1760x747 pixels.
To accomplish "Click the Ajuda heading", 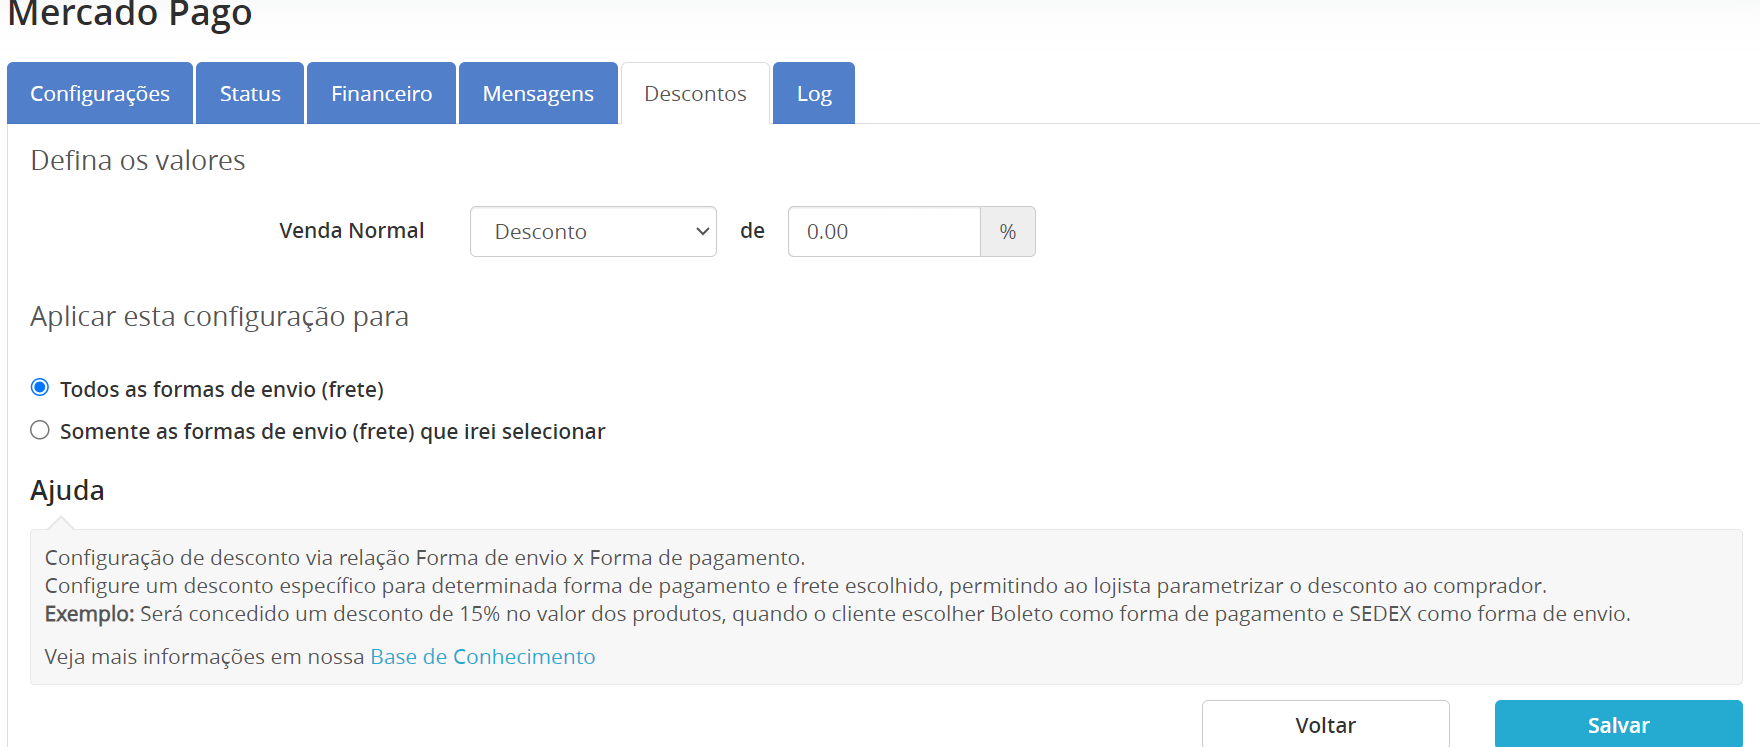I will [x=67, y=490].
